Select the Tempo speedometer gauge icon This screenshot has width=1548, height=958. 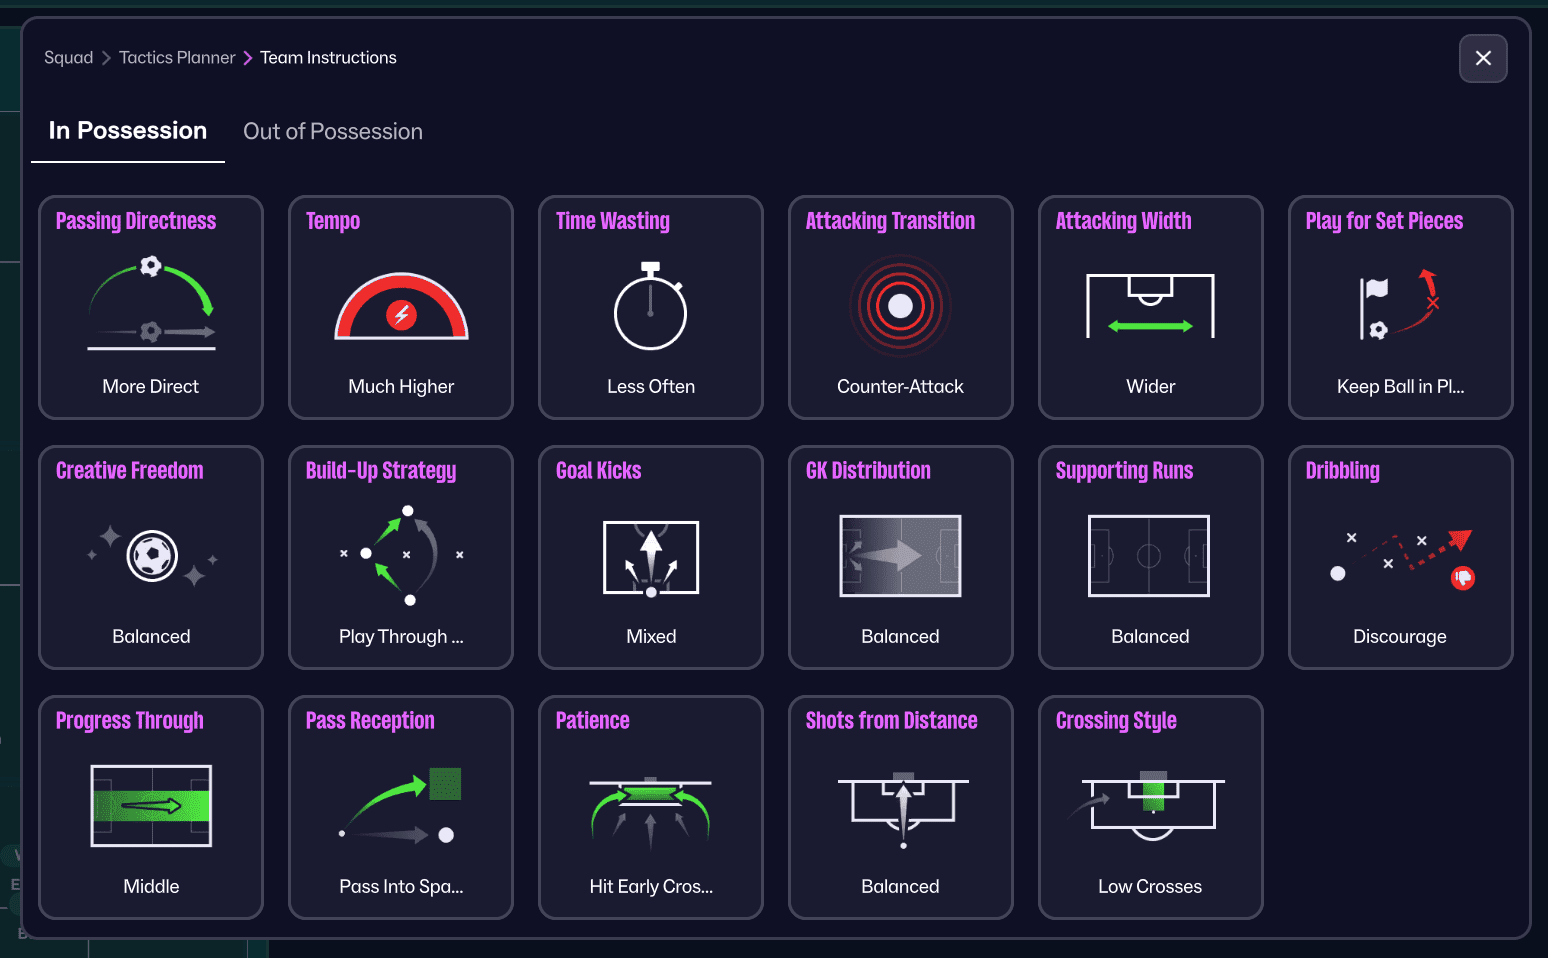click(401, 306)
